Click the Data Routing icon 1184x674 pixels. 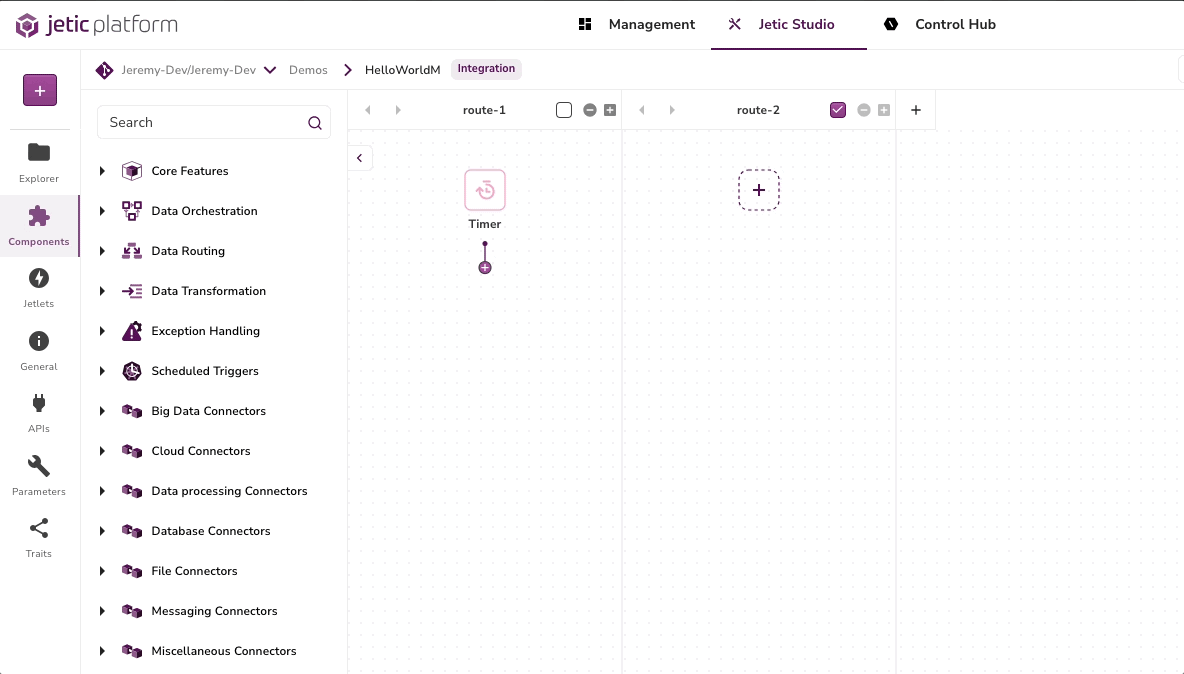coord(132,251)
